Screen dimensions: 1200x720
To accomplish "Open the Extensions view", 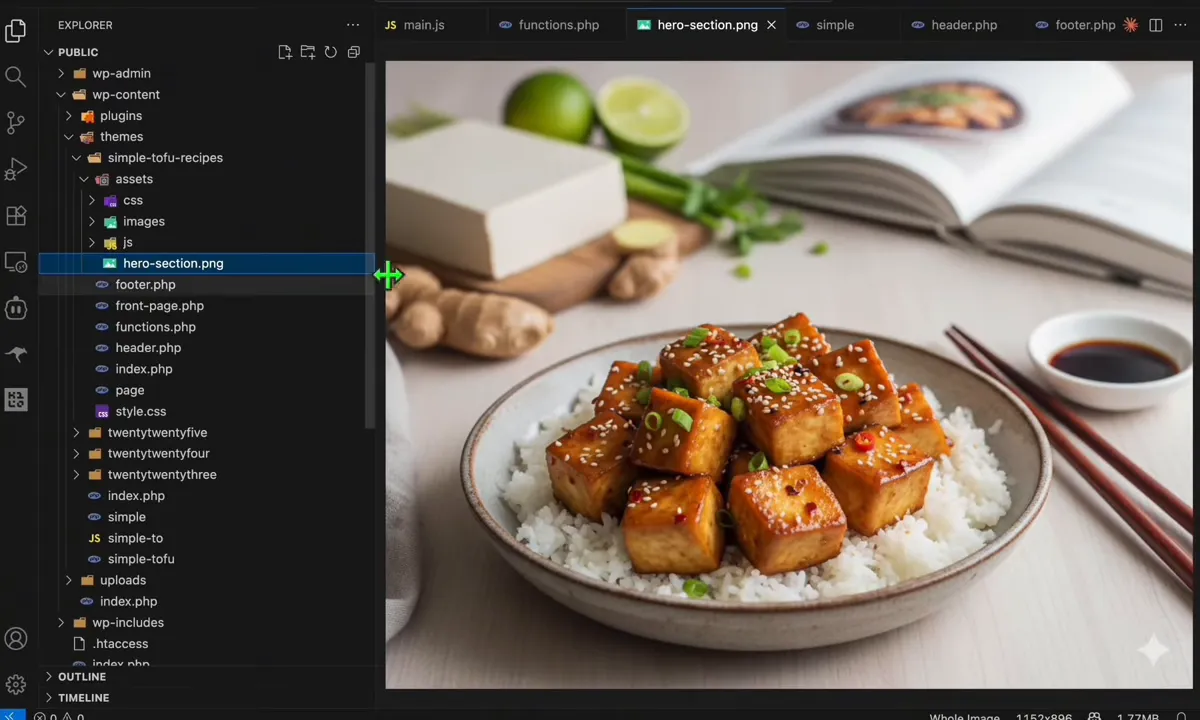I will click(x=16, y=215).
